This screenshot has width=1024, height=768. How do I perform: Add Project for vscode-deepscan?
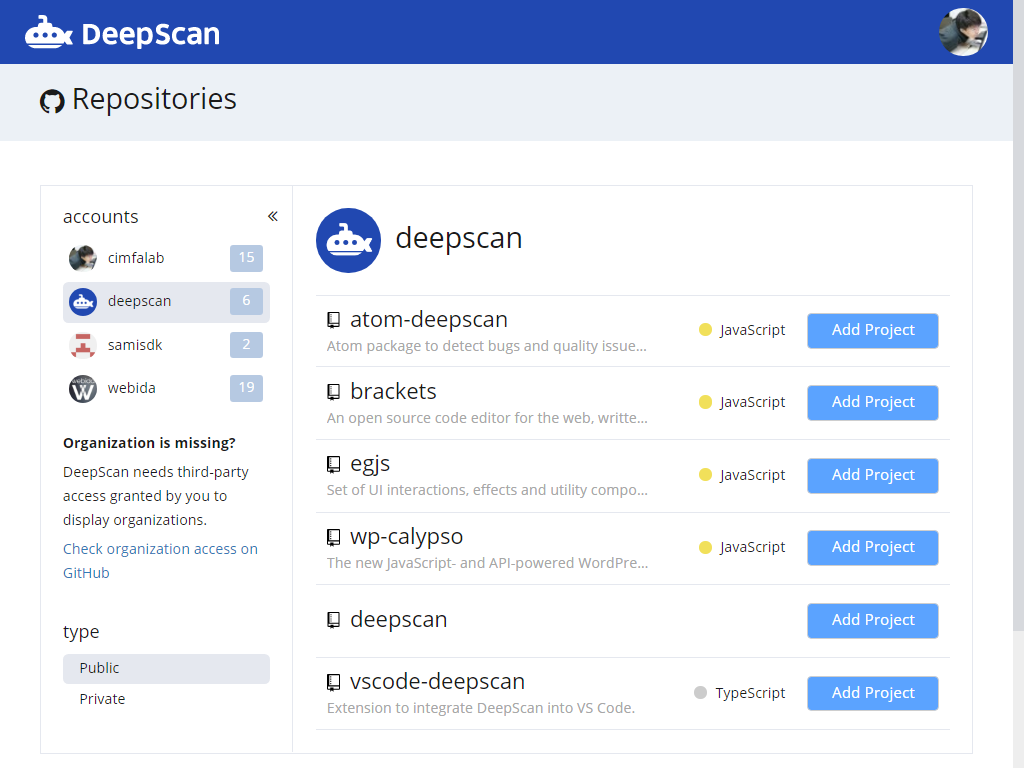(x=872, y=693)
